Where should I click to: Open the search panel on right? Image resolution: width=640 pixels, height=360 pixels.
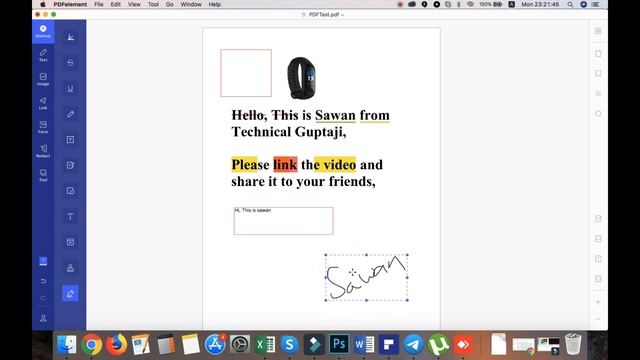click(x=598, y=113)
